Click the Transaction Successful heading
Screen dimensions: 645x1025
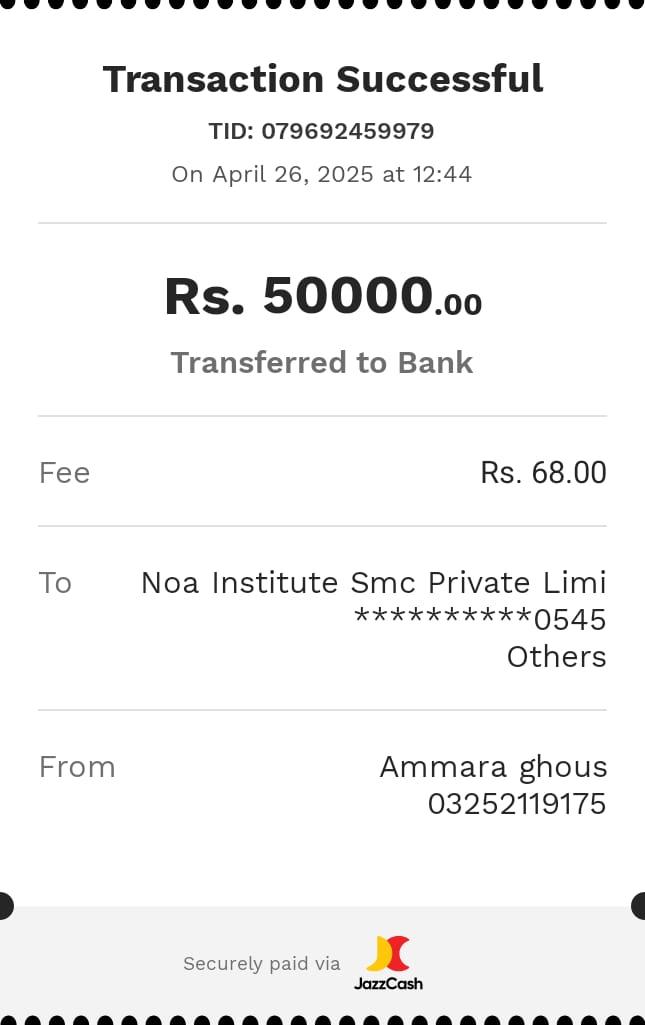tap(322, 79)
